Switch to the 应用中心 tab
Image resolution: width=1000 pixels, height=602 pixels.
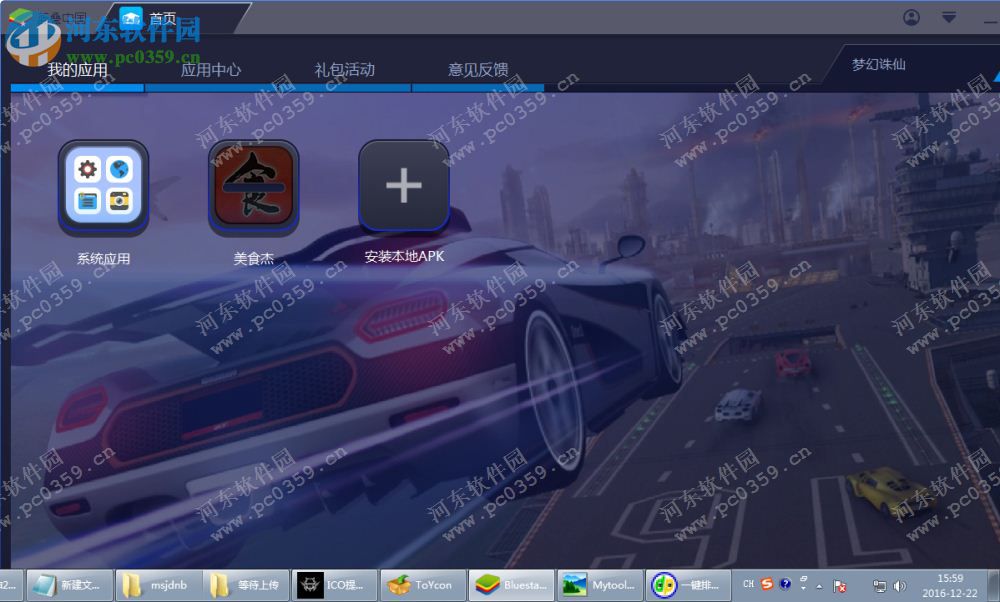pyautogui.click(x=211, y=70)
